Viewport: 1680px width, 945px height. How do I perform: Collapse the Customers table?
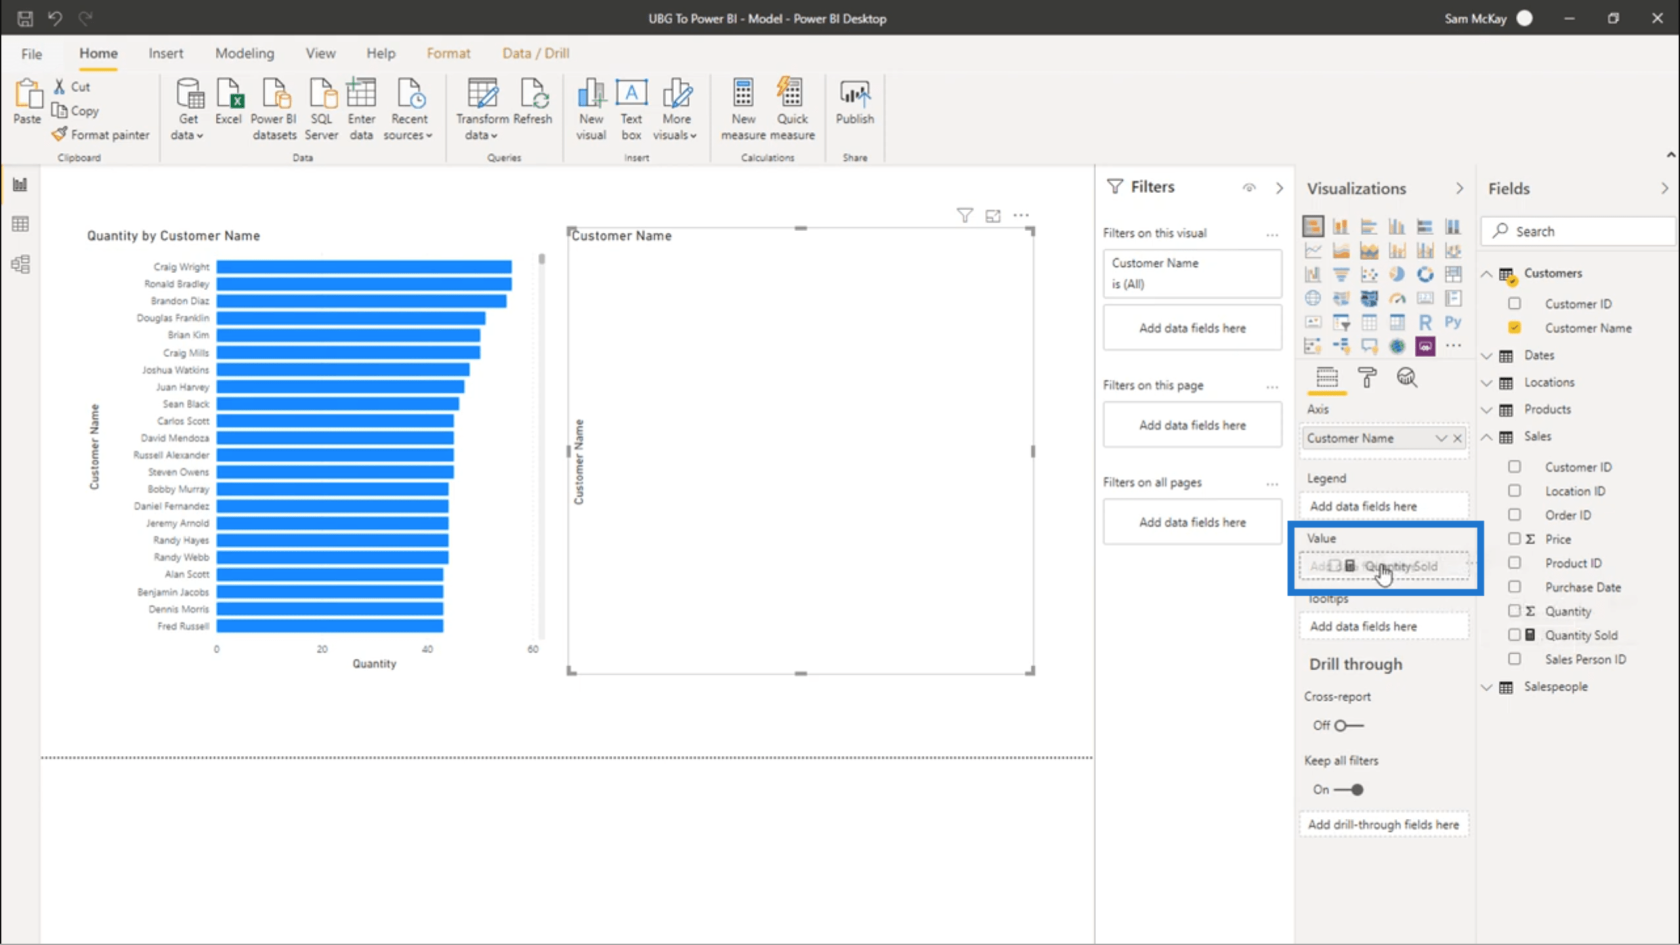click(1487, 273)
